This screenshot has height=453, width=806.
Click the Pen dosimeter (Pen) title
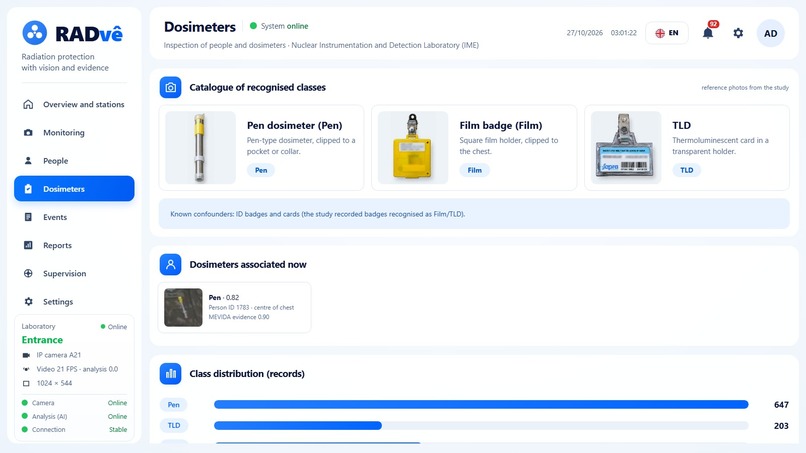tap(295, 125)
